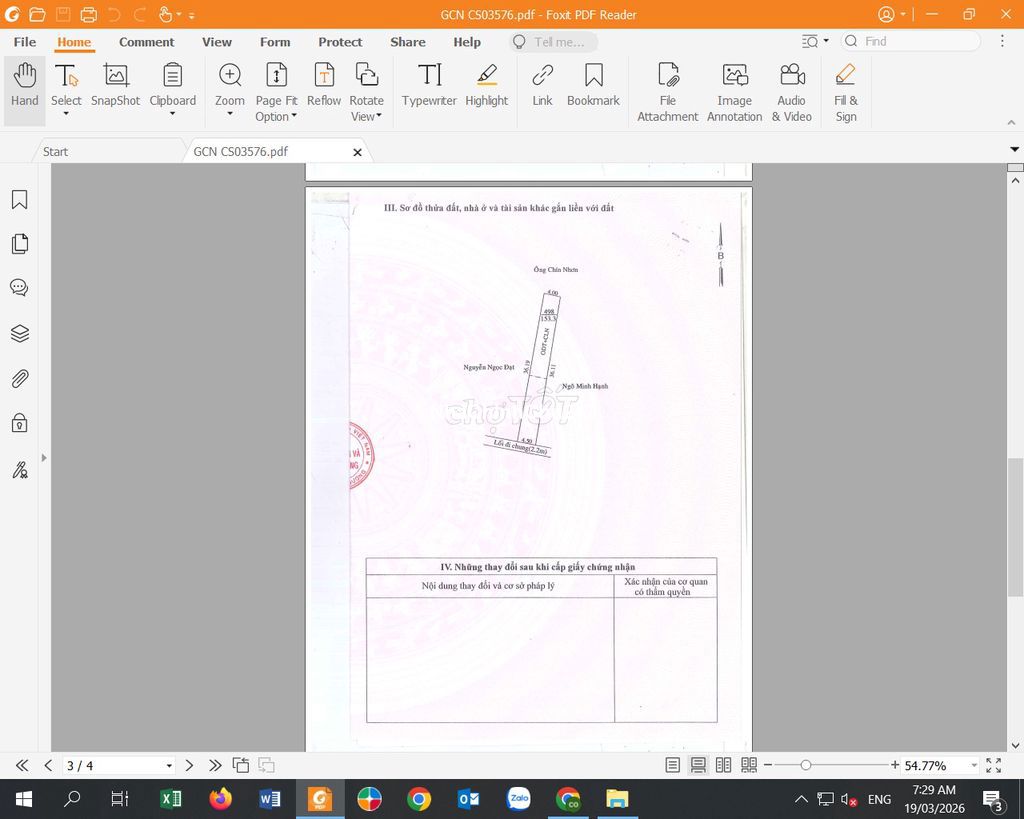The width and height of the screenshot is (1024, 819).
Task: Open the File Attachment tool
Action: point(667,92)
